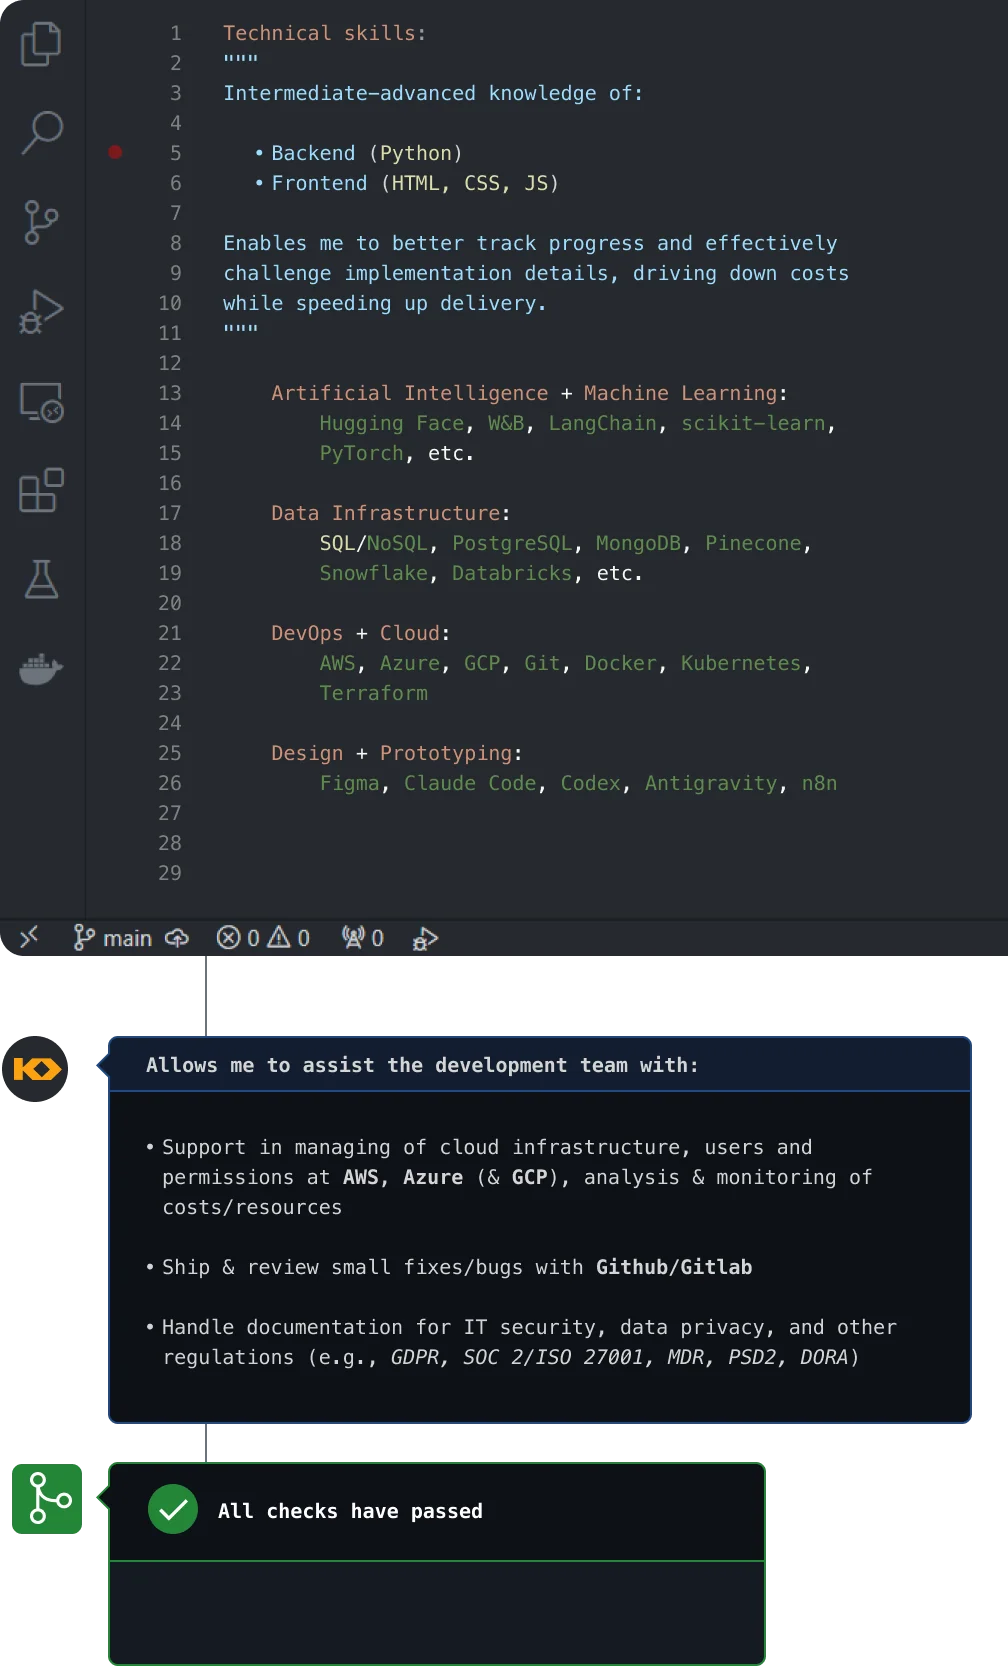Open the Run and Debug icon
The image size is (1008, 1666).
(41, 311)
